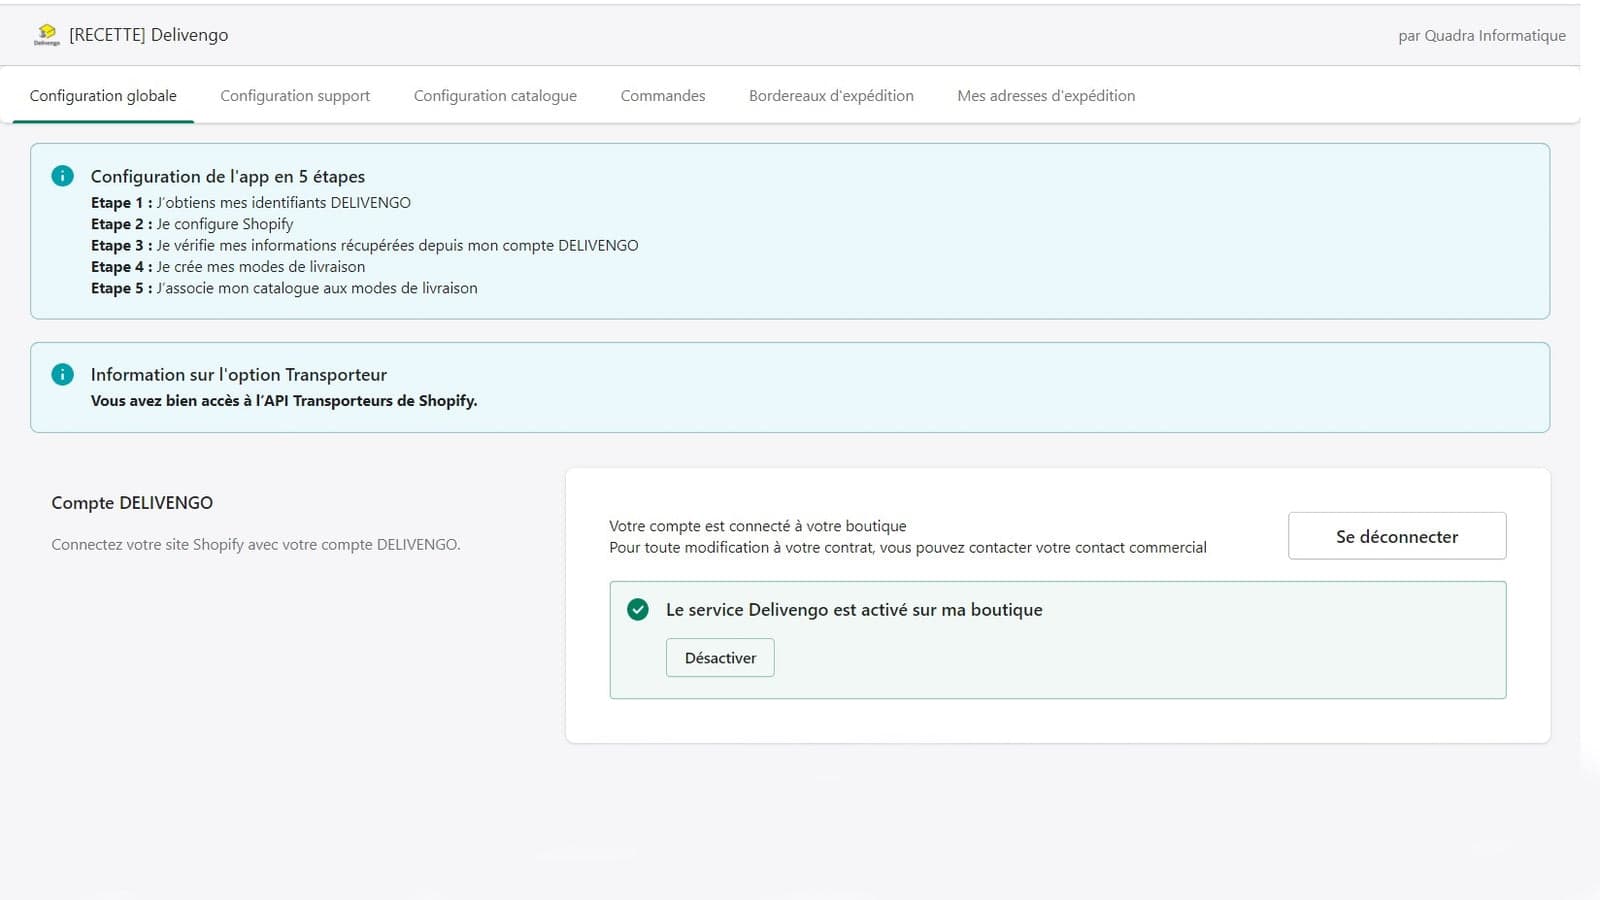Click the Transporteur information banner
Viewport: 1600px width, 900px height.
pyautogui.click(x=789, y=387)
